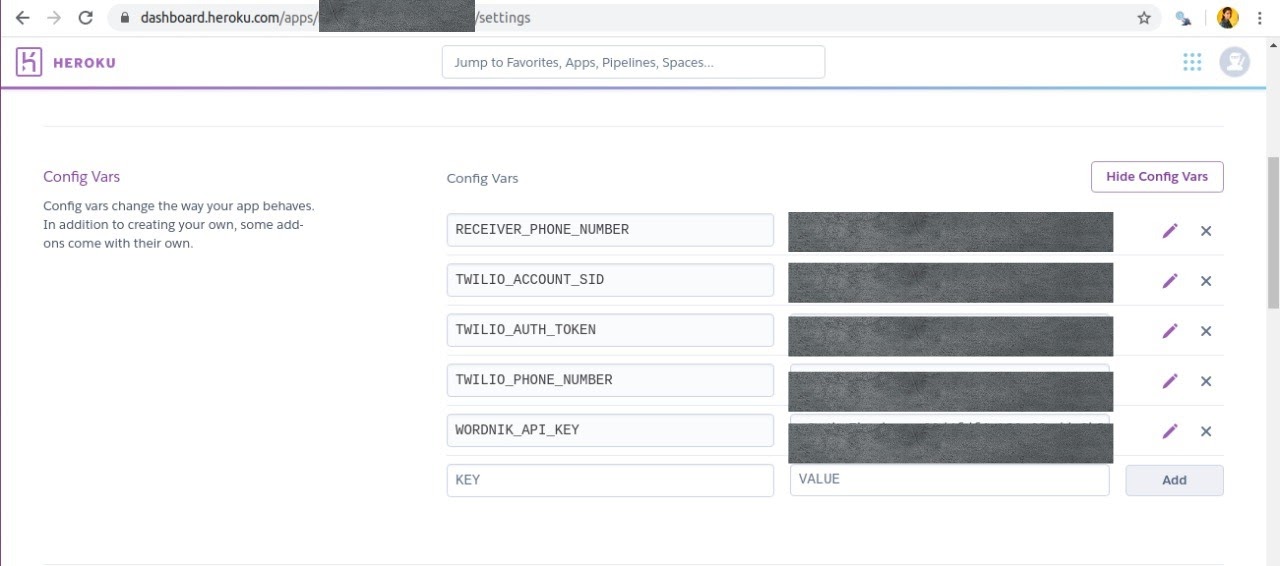Image resolution: width=1280 pixels, height=566 pixels.
Task: Open the Heroku account avatar menu
Action: click(x=1235, y=62)
